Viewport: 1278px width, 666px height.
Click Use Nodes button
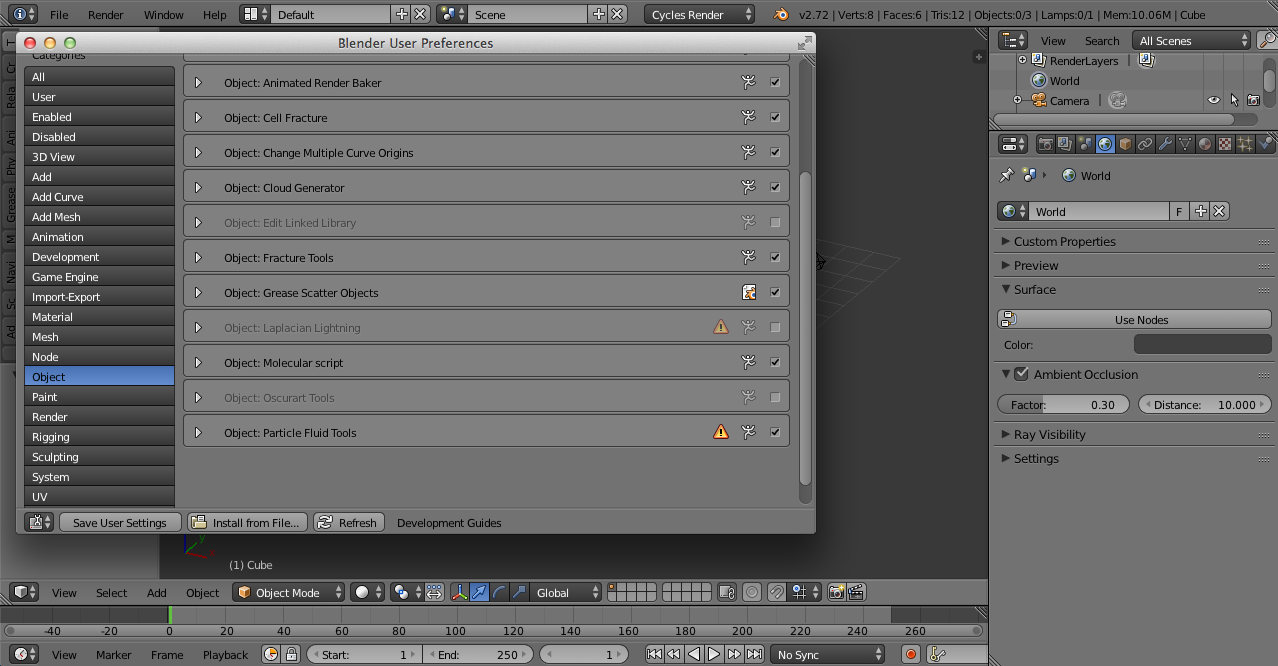1134,319
